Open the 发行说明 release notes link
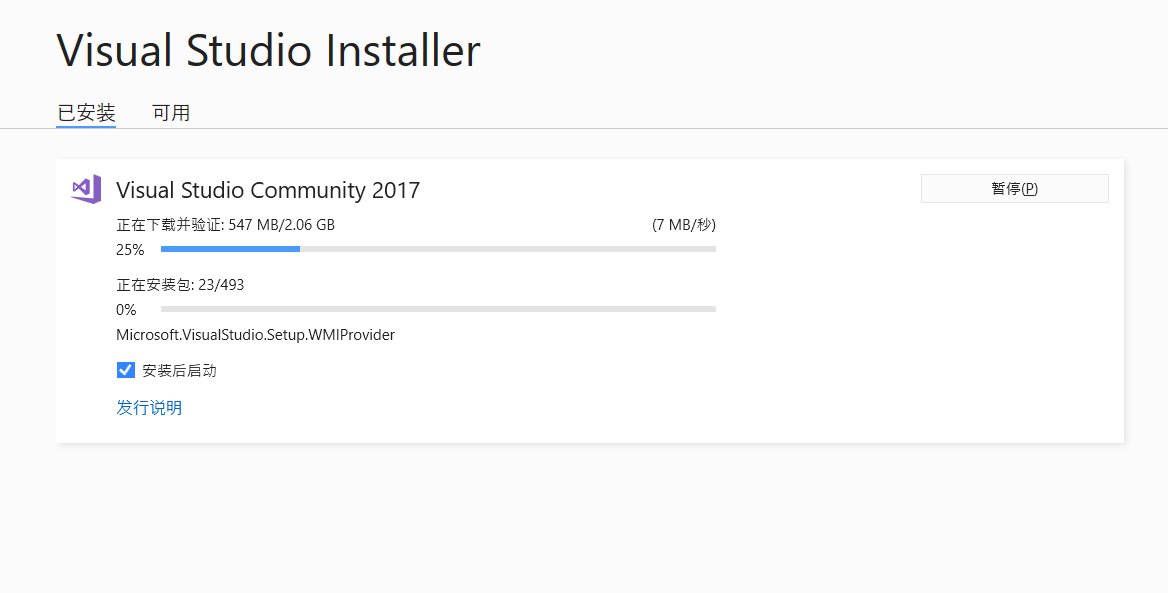Image resolution: width=1168 pixels, height=593 pixels. (x=148, y=407)
